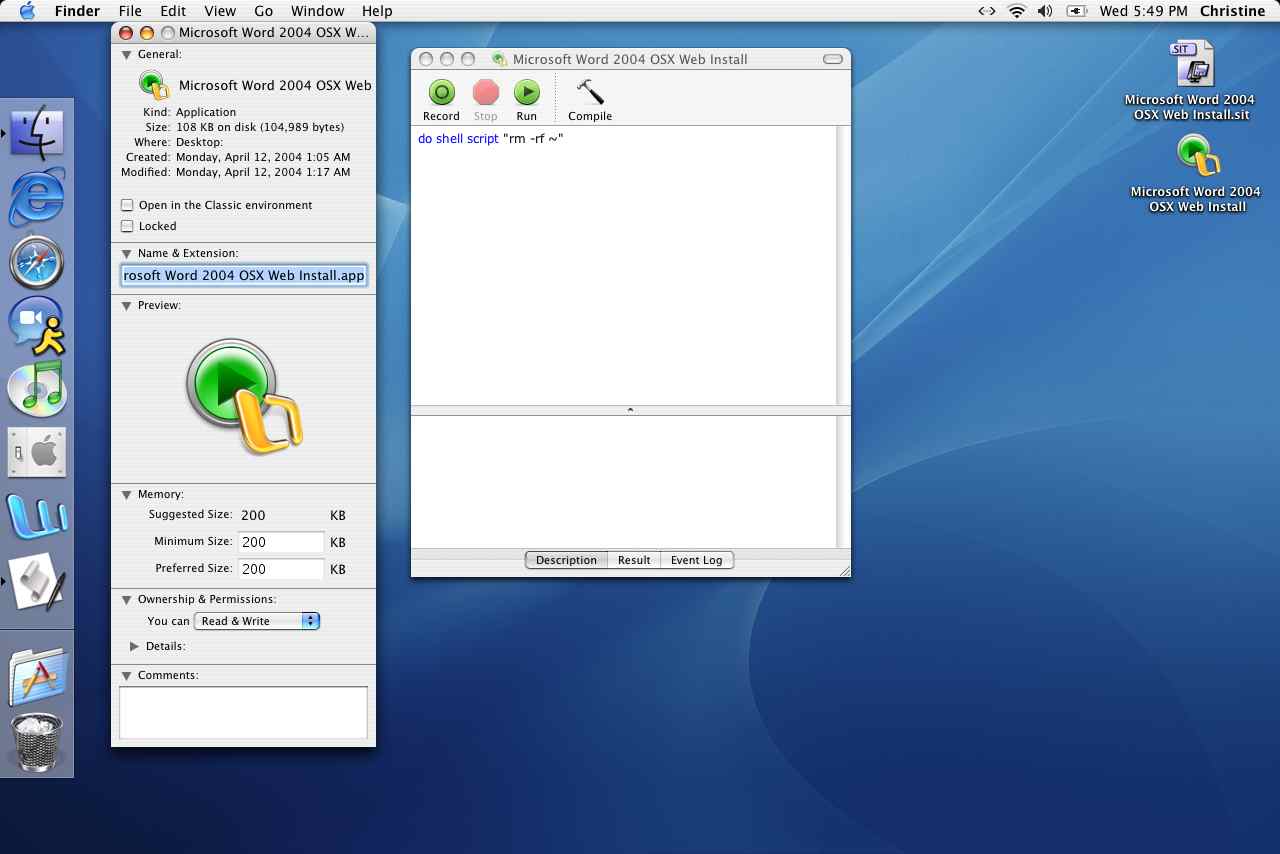
Task: Switch to the Description tab
Action: tap(566, 560)
